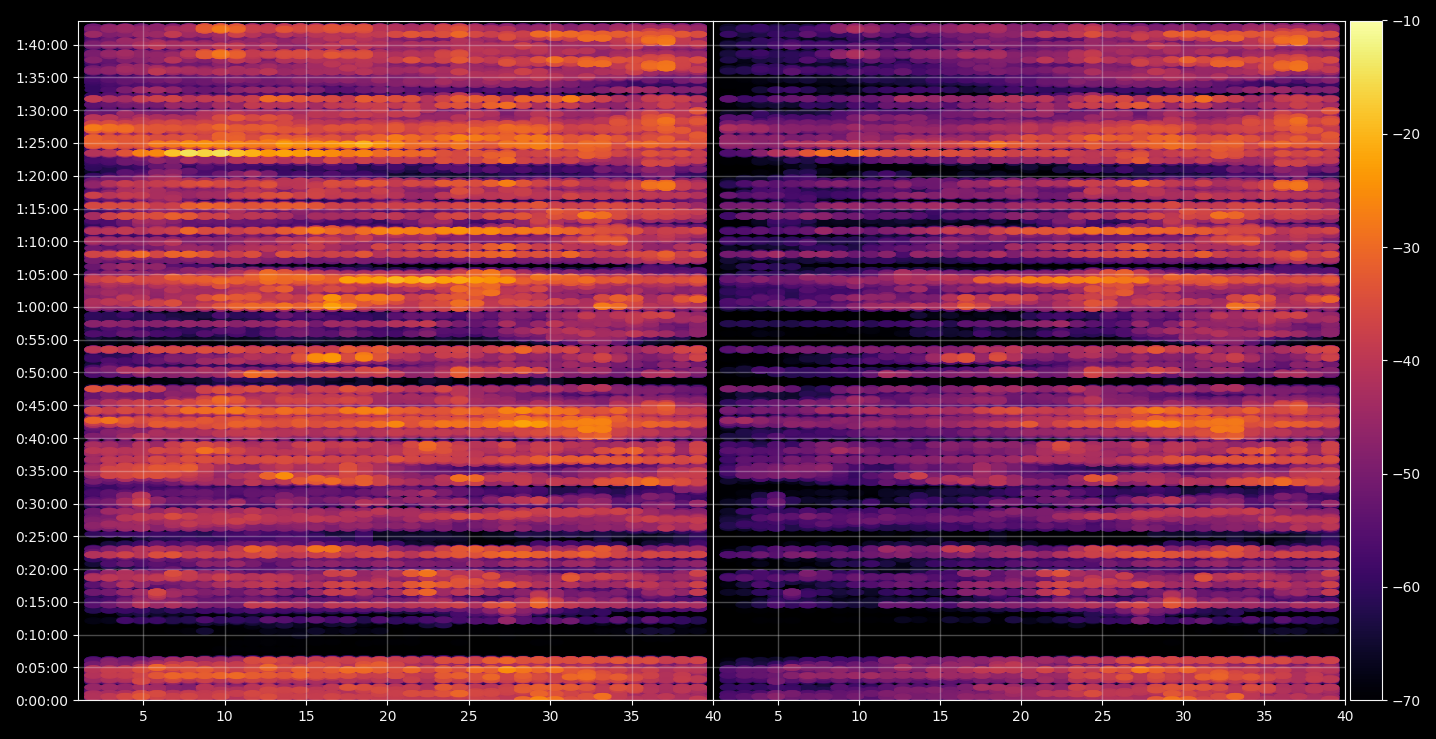The image size is (1436, 739).
Task: Click x-axis tick 5 under left heatmap
Action: click(x=143, y=717)
